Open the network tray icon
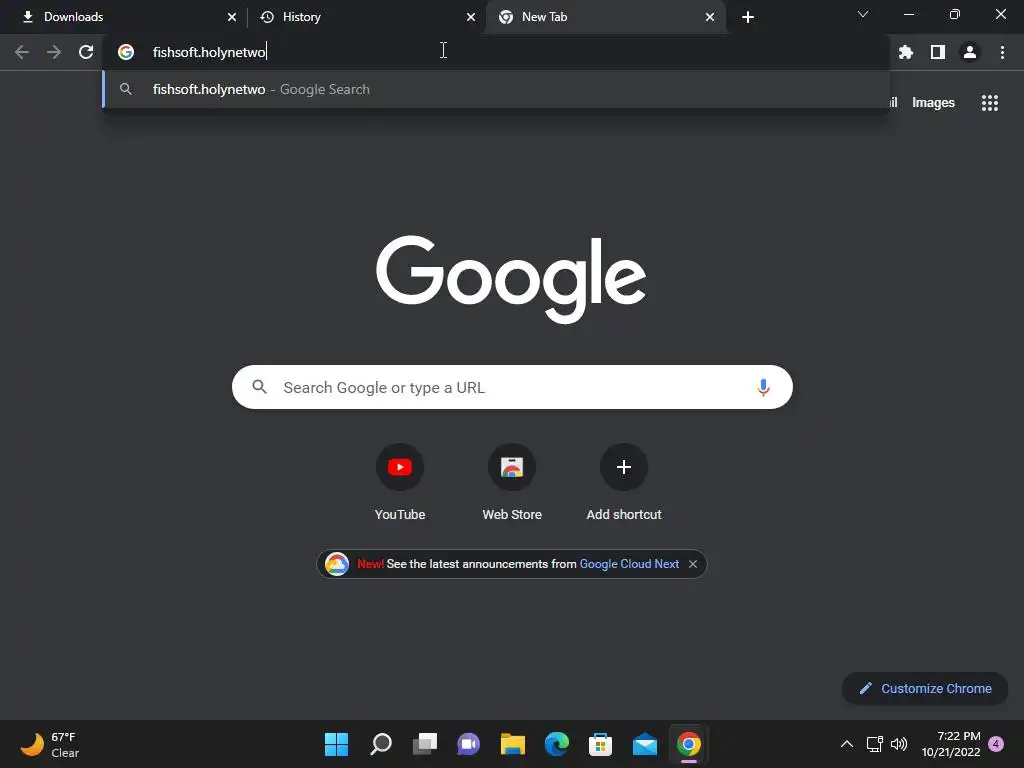 click(874, 744)
